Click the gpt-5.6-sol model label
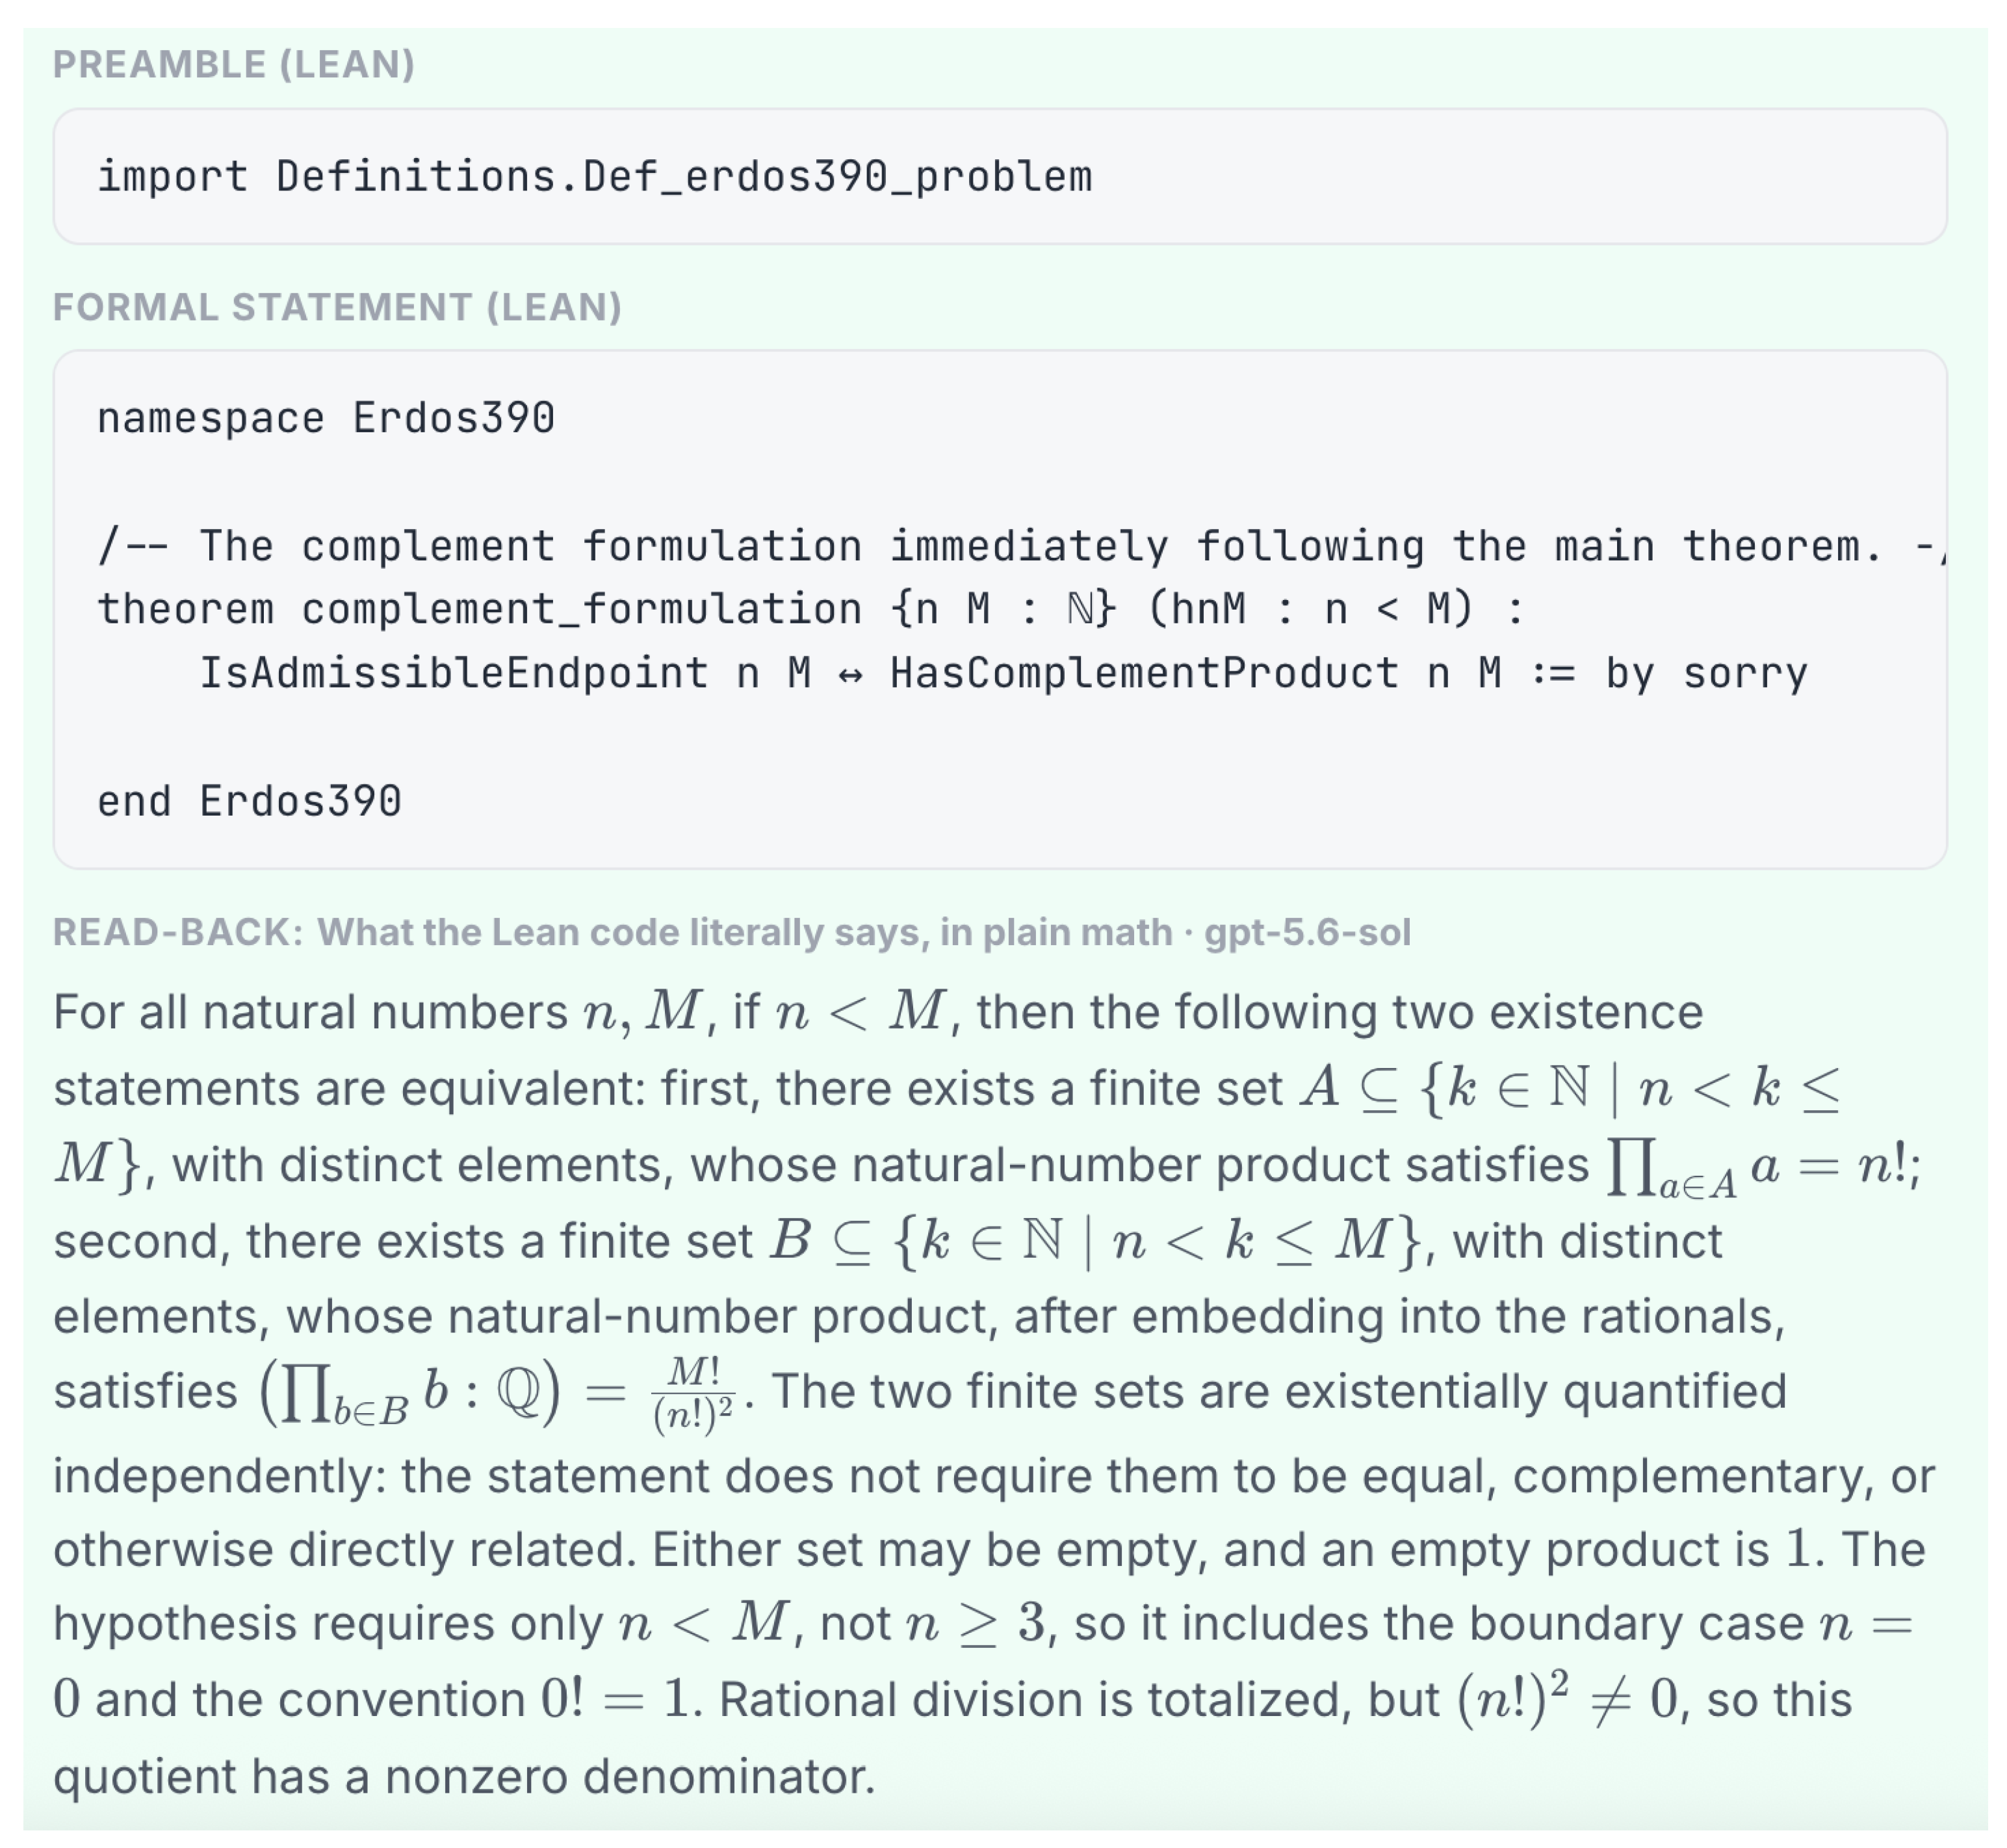This screenshot has width=2007, height=1848. tap(1307, 933)
